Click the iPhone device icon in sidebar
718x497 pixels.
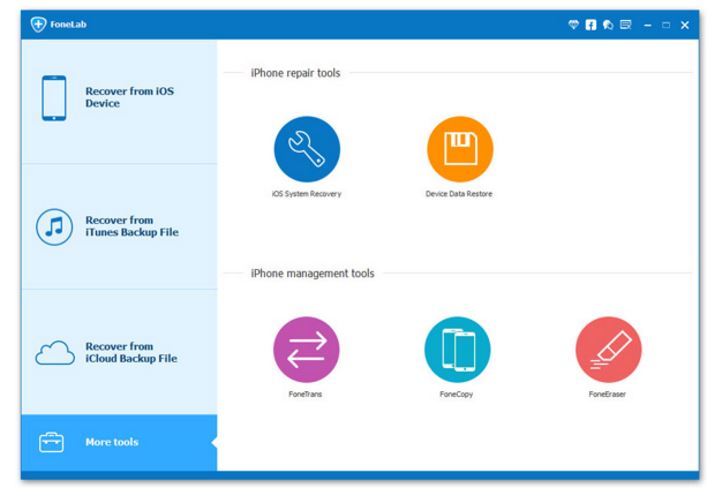tap(54, 98)
